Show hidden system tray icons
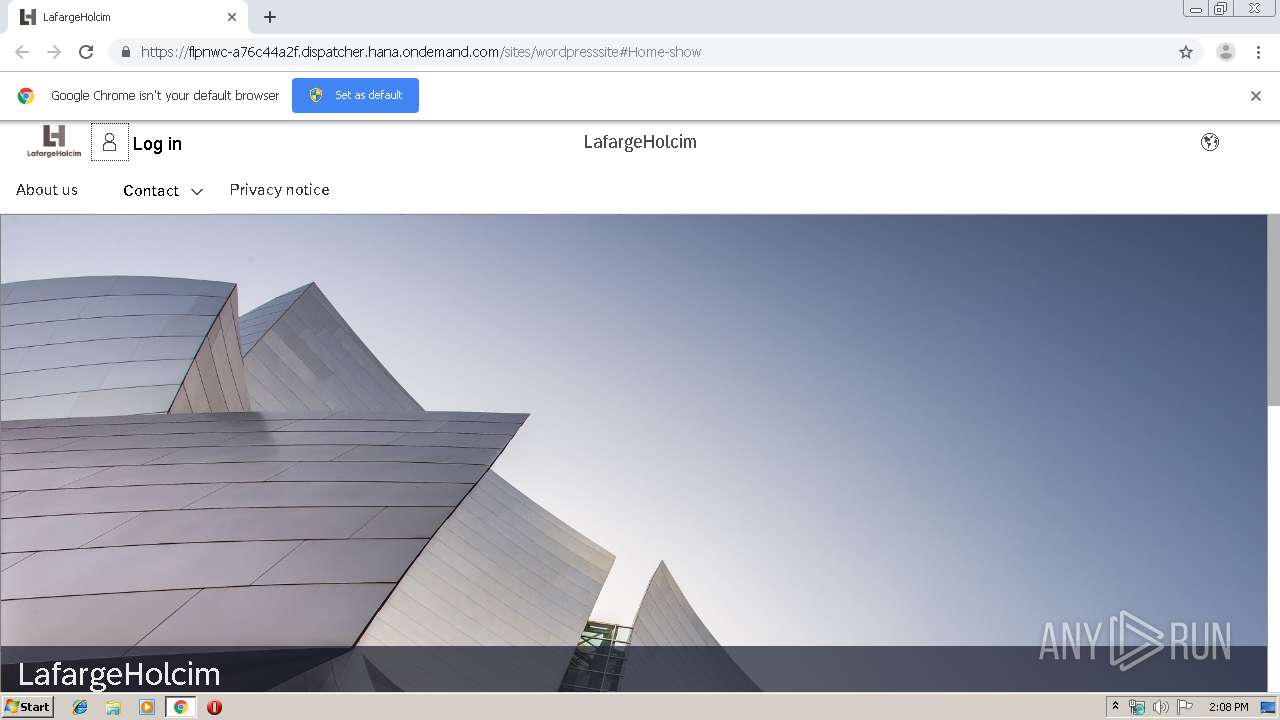The height and width of the screenshot is (720, 1280). (x=1115, y=707)
